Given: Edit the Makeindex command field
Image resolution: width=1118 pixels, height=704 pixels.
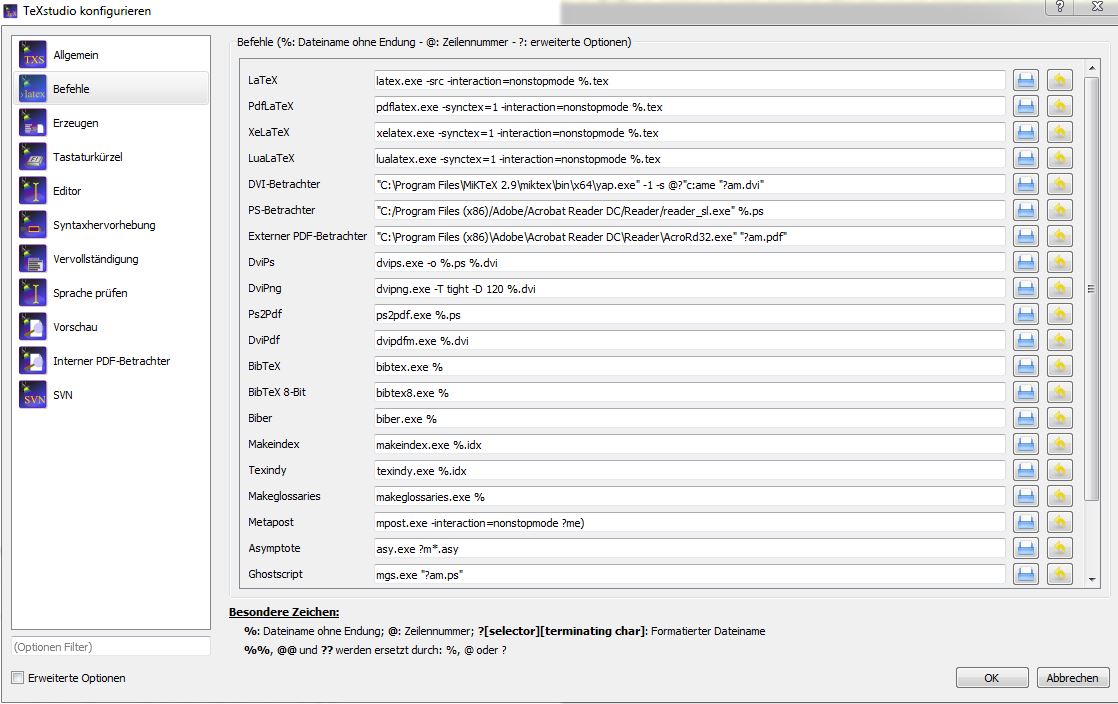Looking at the screenshot, I should 689,444.
